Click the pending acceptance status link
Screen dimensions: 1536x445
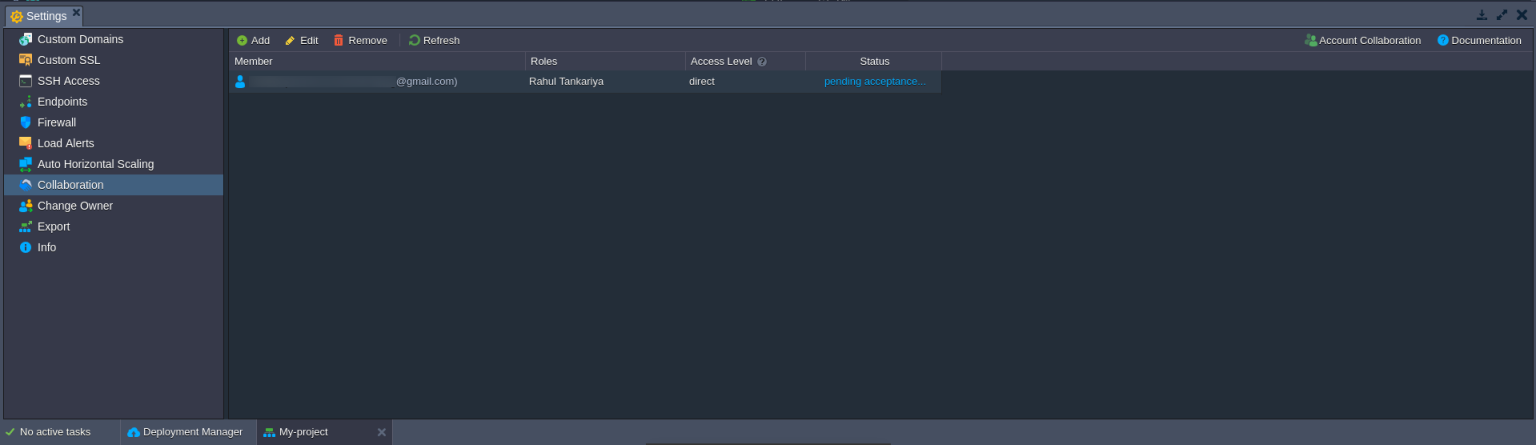[x=875, y=81]
